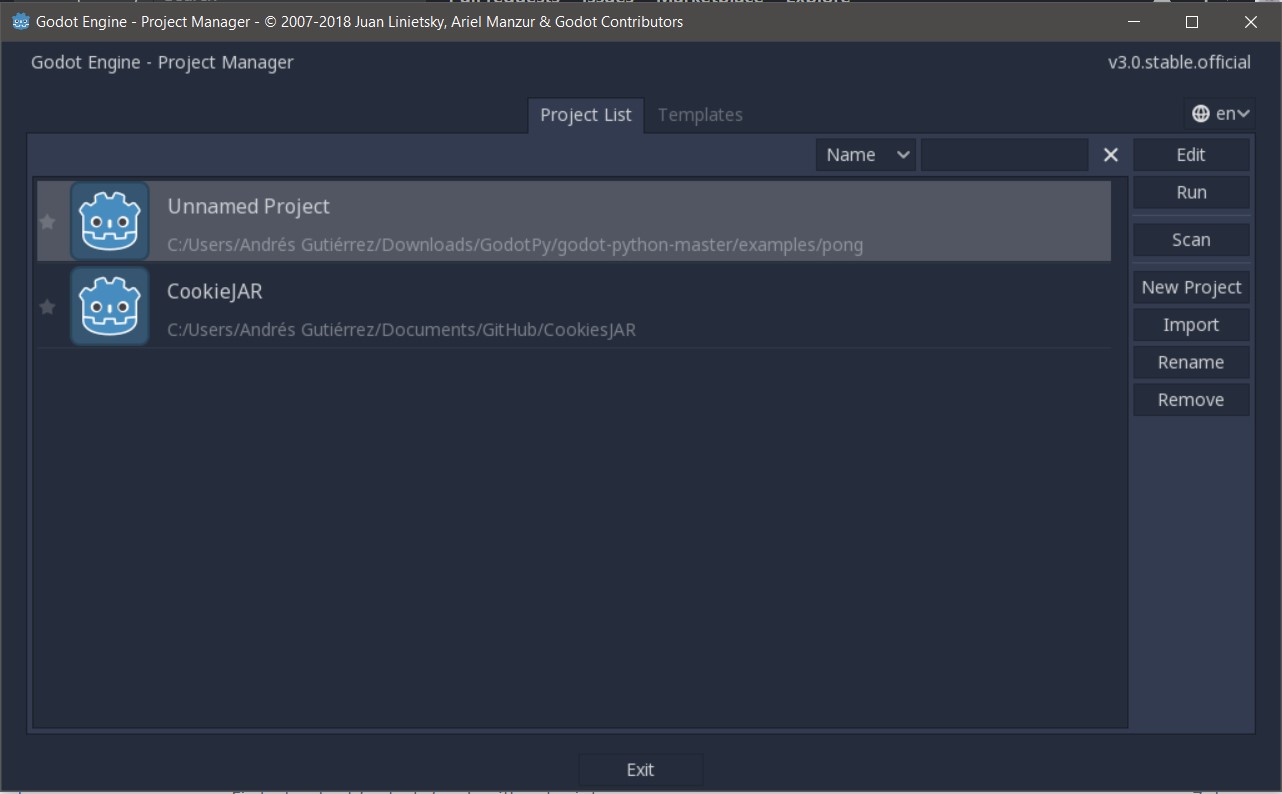Minimize the Project Manager window
Image resolution: width=1282 pixels, height=794 pixels.
(1134, 21)
